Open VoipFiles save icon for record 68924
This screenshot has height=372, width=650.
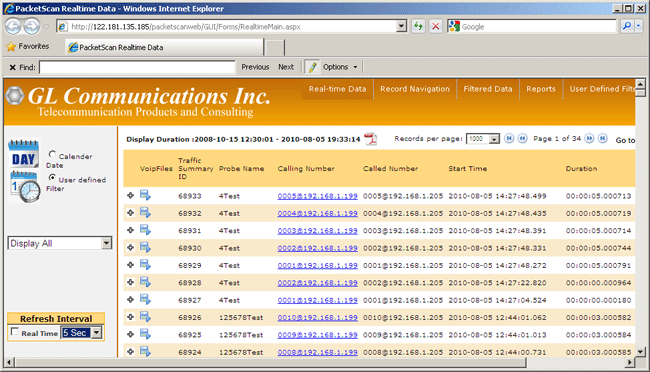point(145,351)
